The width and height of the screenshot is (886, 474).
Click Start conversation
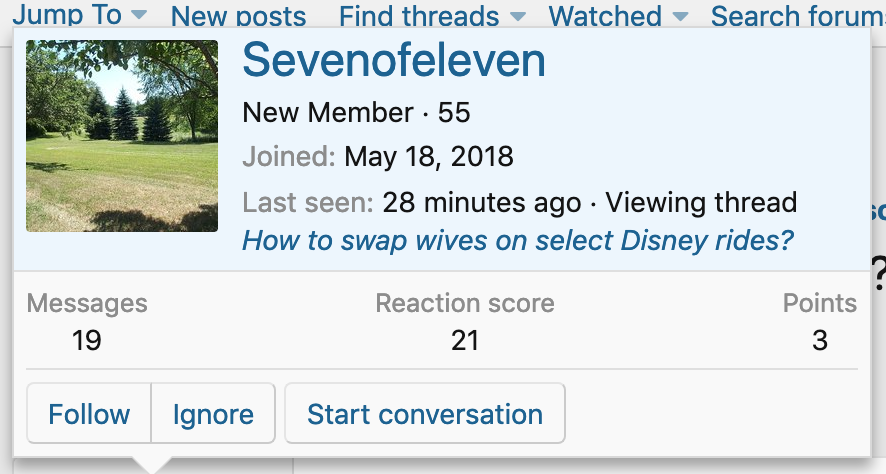pyautogui.click(x=425, y=414)
